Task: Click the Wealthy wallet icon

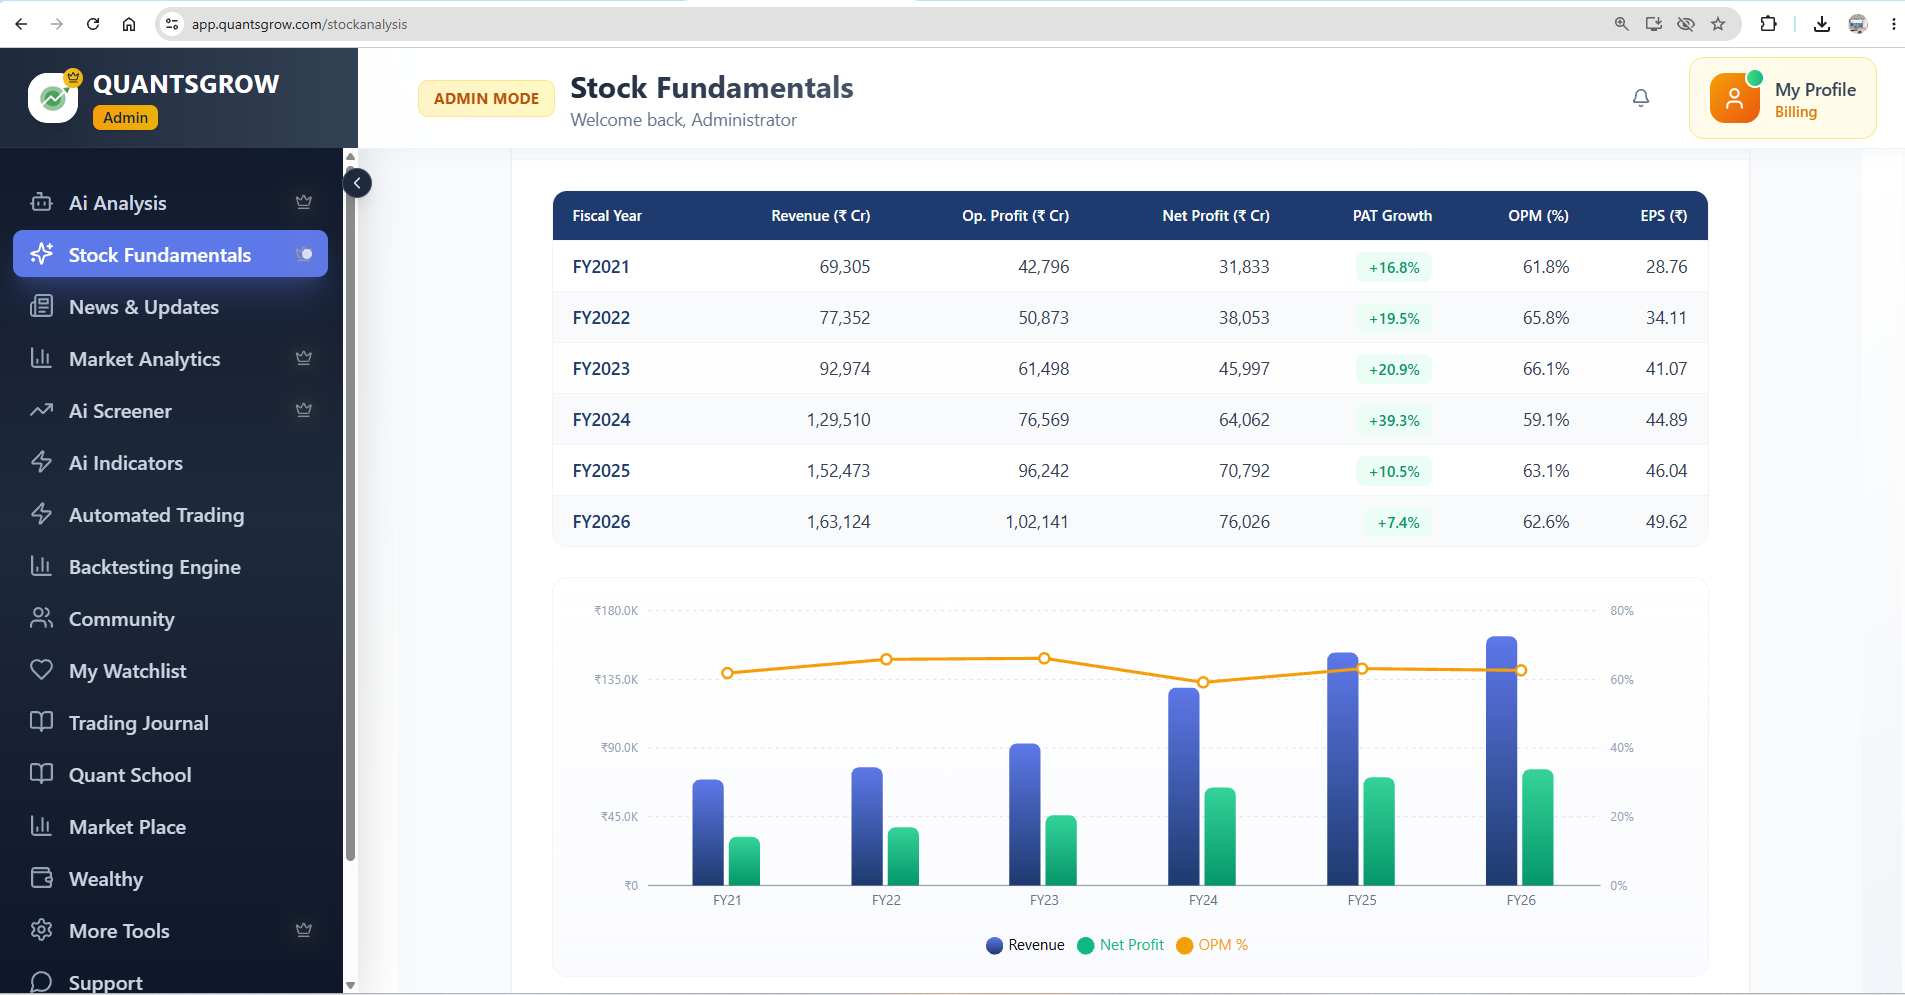Action: 41,878
